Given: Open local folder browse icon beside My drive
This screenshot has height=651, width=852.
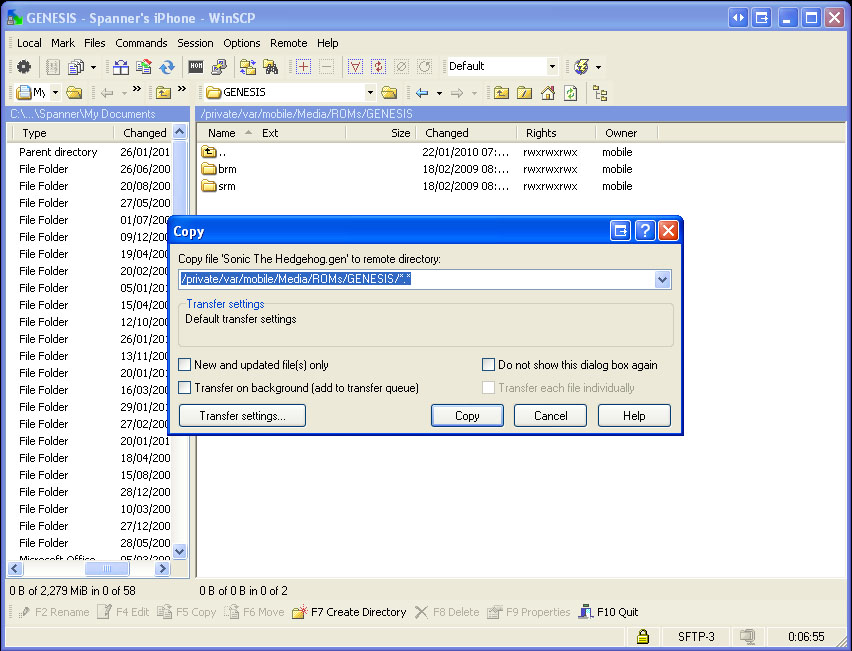Looking at the screenshot, I should (x=74, y=93).
